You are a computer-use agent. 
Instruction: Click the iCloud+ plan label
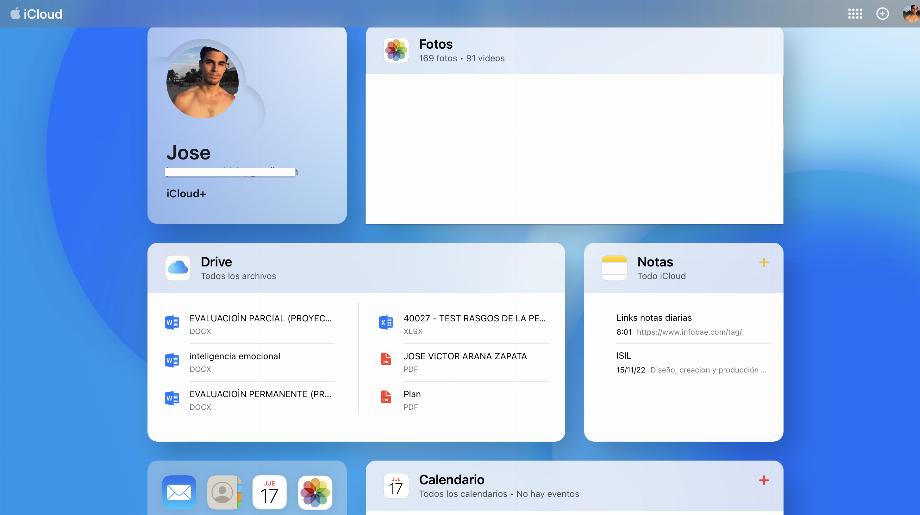tap(186, 194)
